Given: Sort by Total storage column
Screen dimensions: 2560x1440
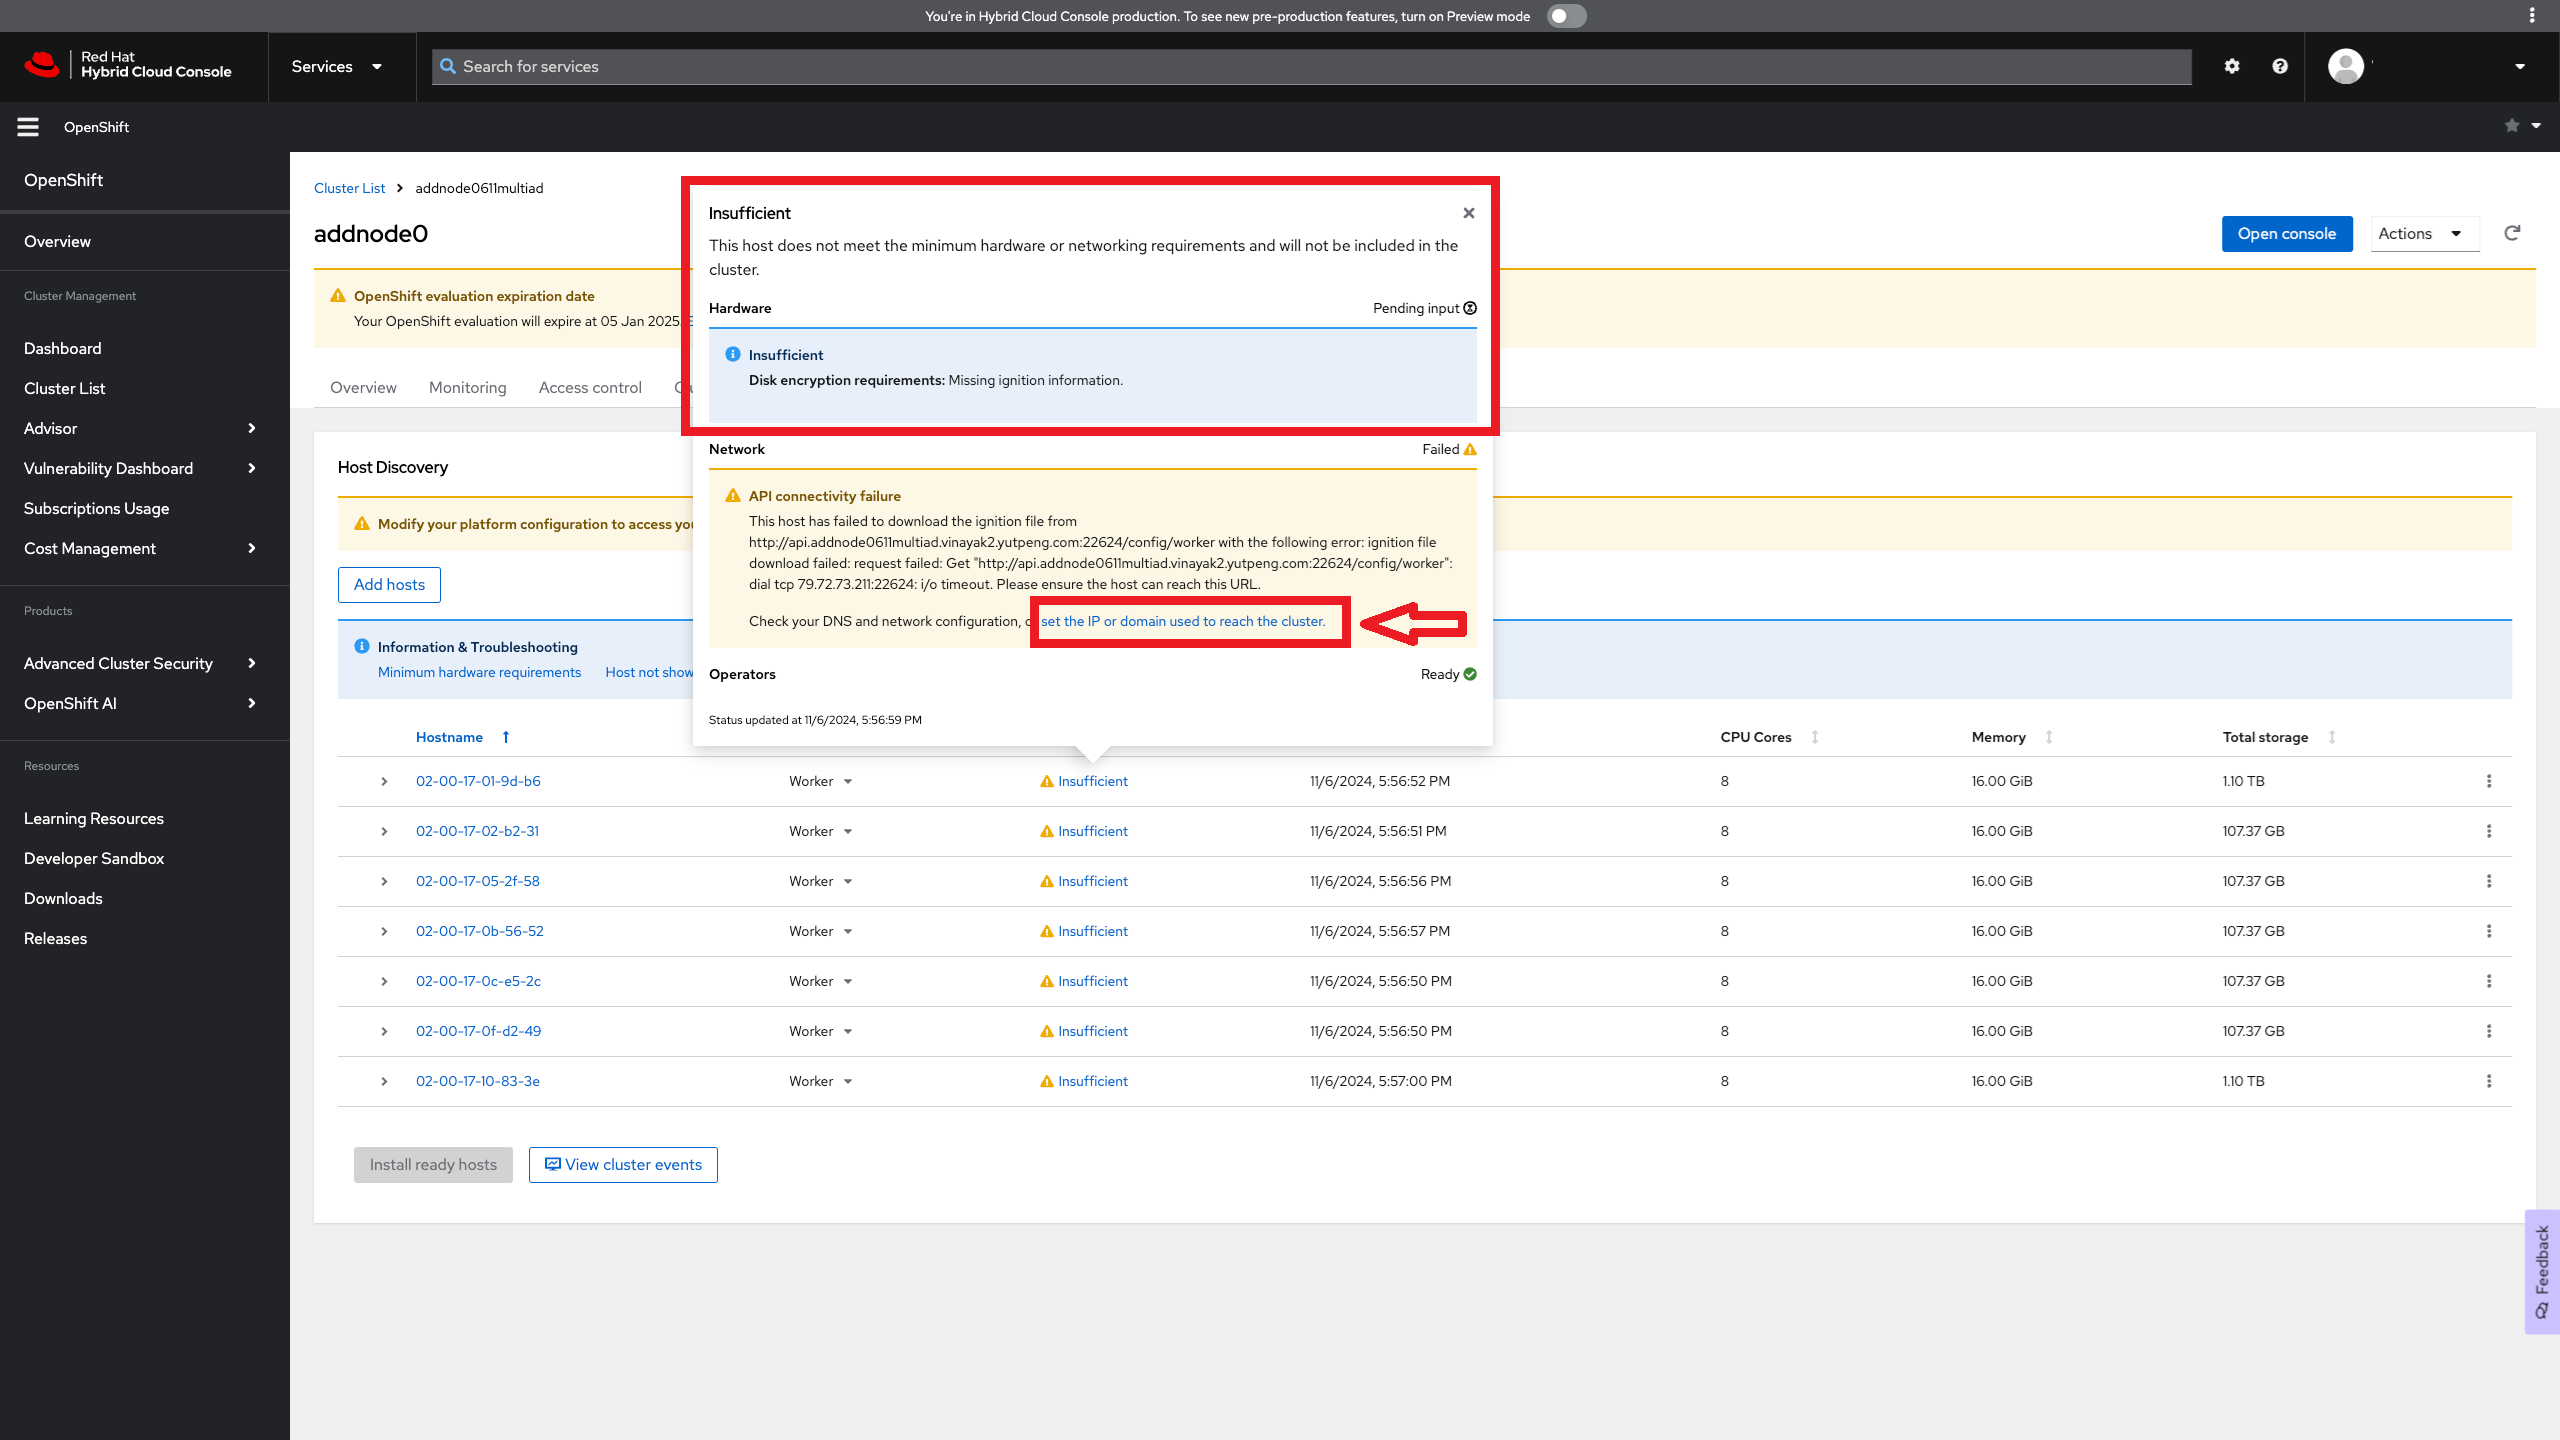Looking at the screenshot, I should click(x=2278, y=737).
